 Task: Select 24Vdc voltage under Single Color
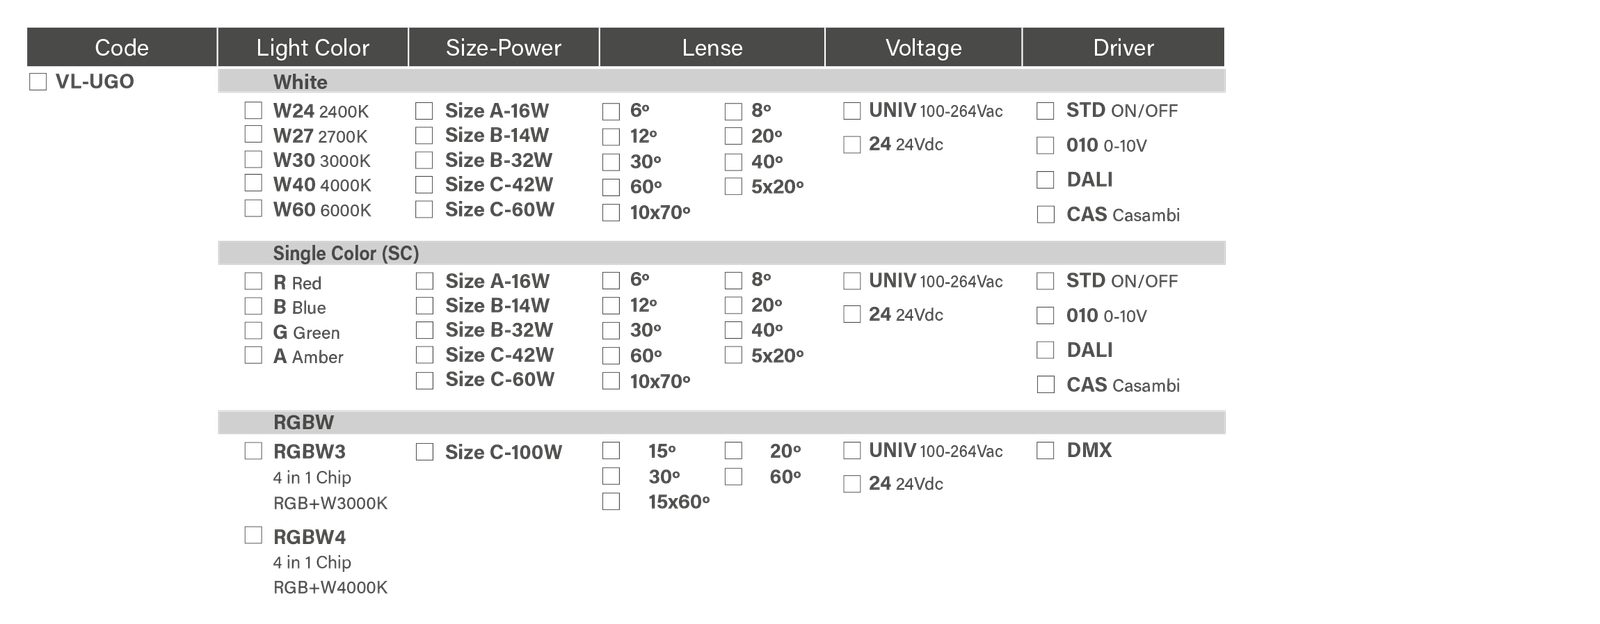tap(852, 314)
